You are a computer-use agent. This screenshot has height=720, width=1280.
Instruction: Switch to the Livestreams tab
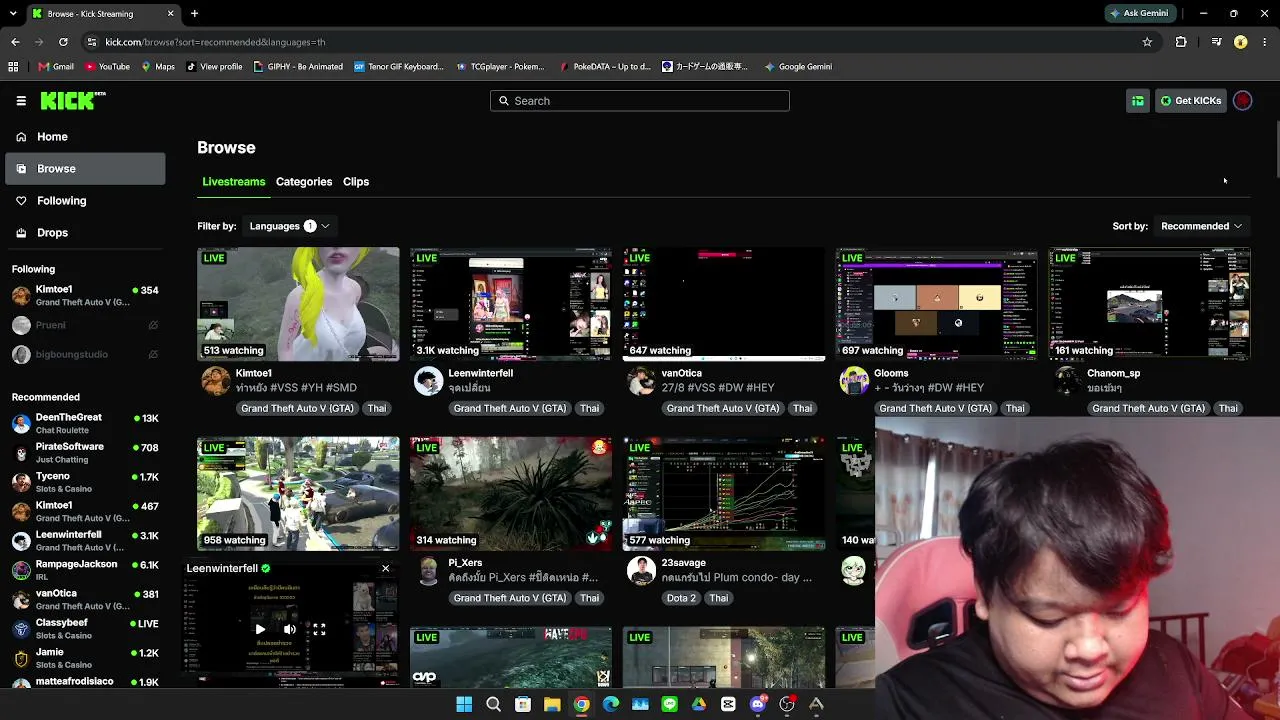click(233, 182)
